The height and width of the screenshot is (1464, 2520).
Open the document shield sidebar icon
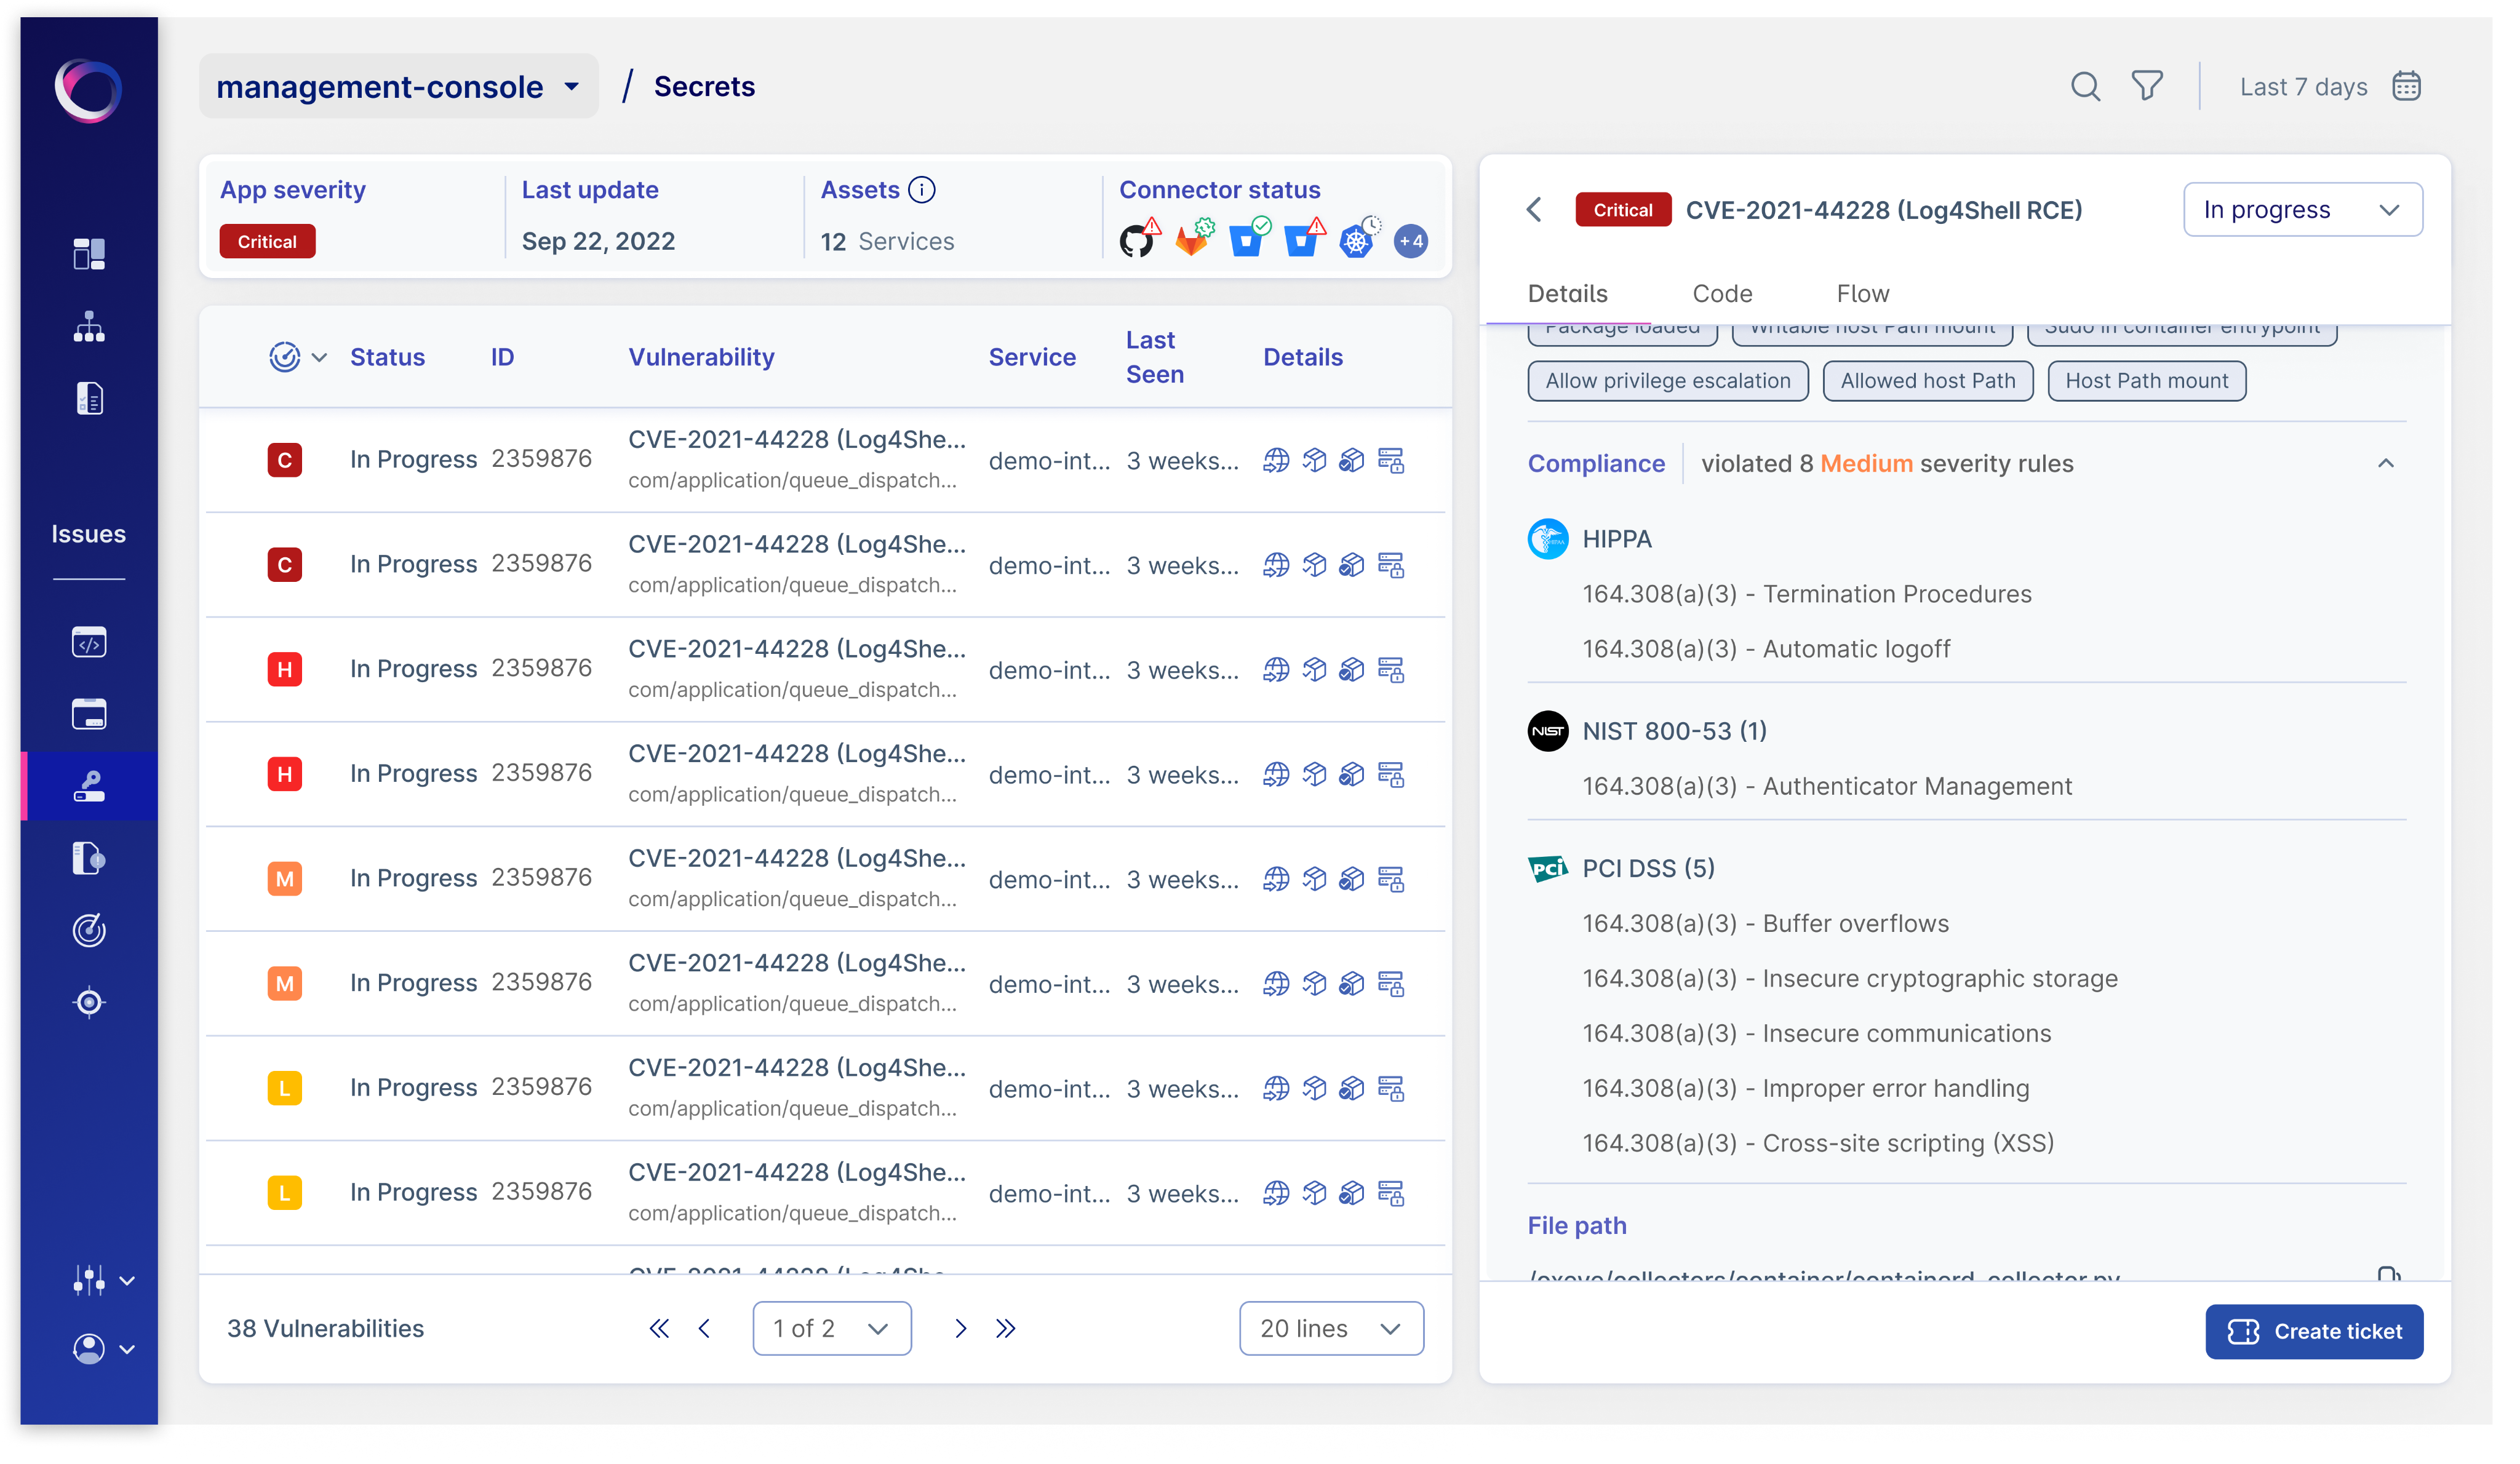pyautogui.click(x=89, y=858)
